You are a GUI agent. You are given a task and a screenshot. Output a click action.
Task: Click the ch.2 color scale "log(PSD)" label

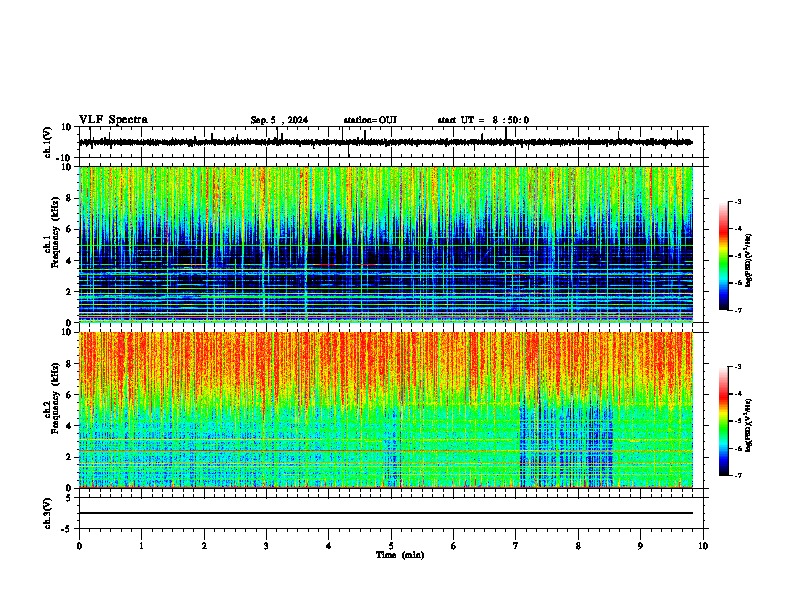(749, 425)
